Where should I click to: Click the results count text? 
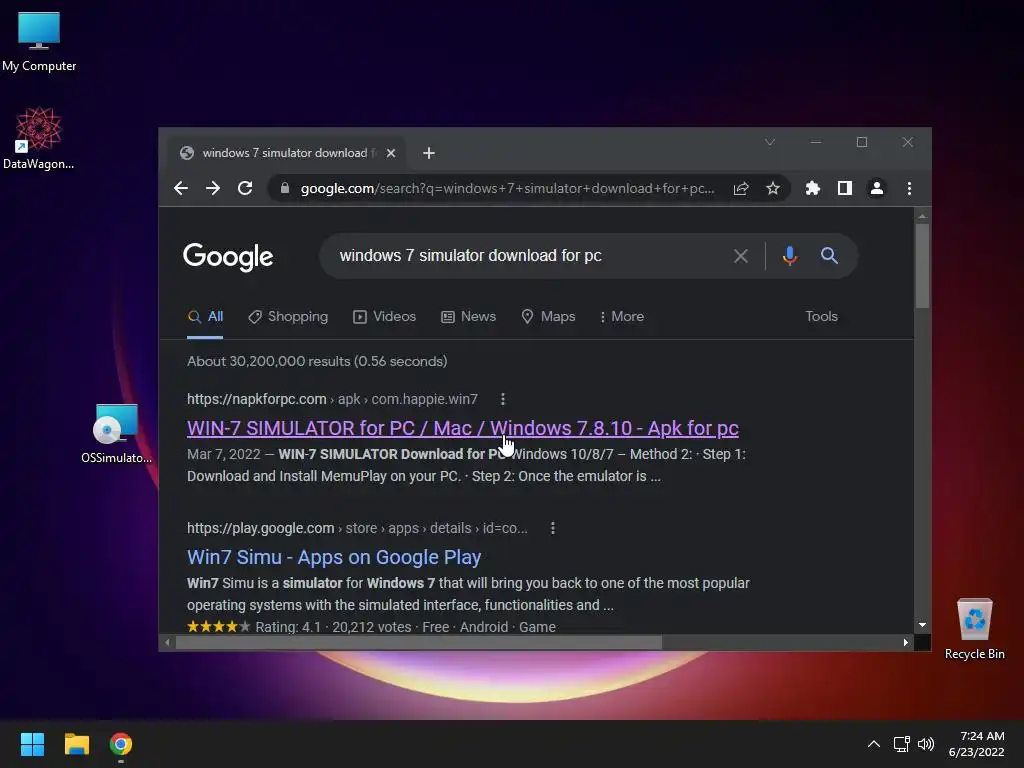pos(317,361)
